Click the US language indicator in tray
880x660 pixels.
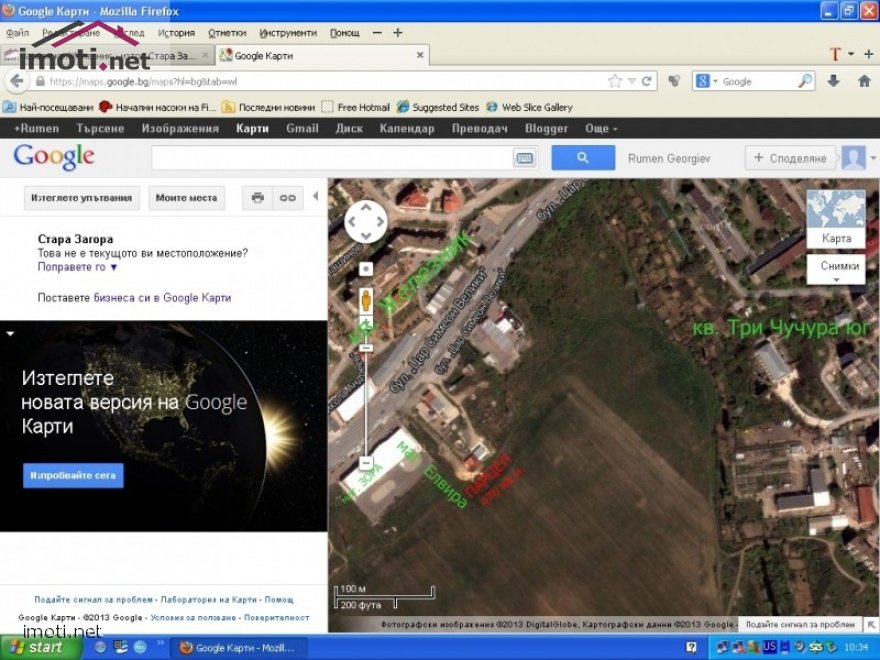(x=769, y=647)
